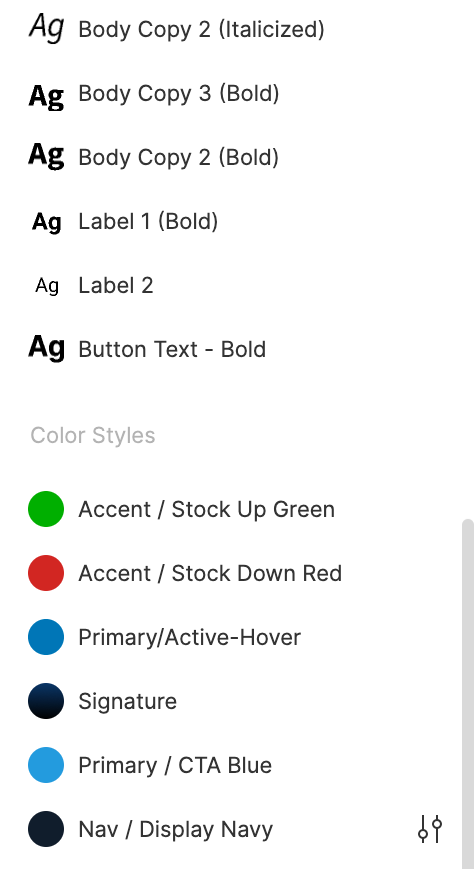Click the Ag preview icon for Button Text - Bold

[47, 349]
